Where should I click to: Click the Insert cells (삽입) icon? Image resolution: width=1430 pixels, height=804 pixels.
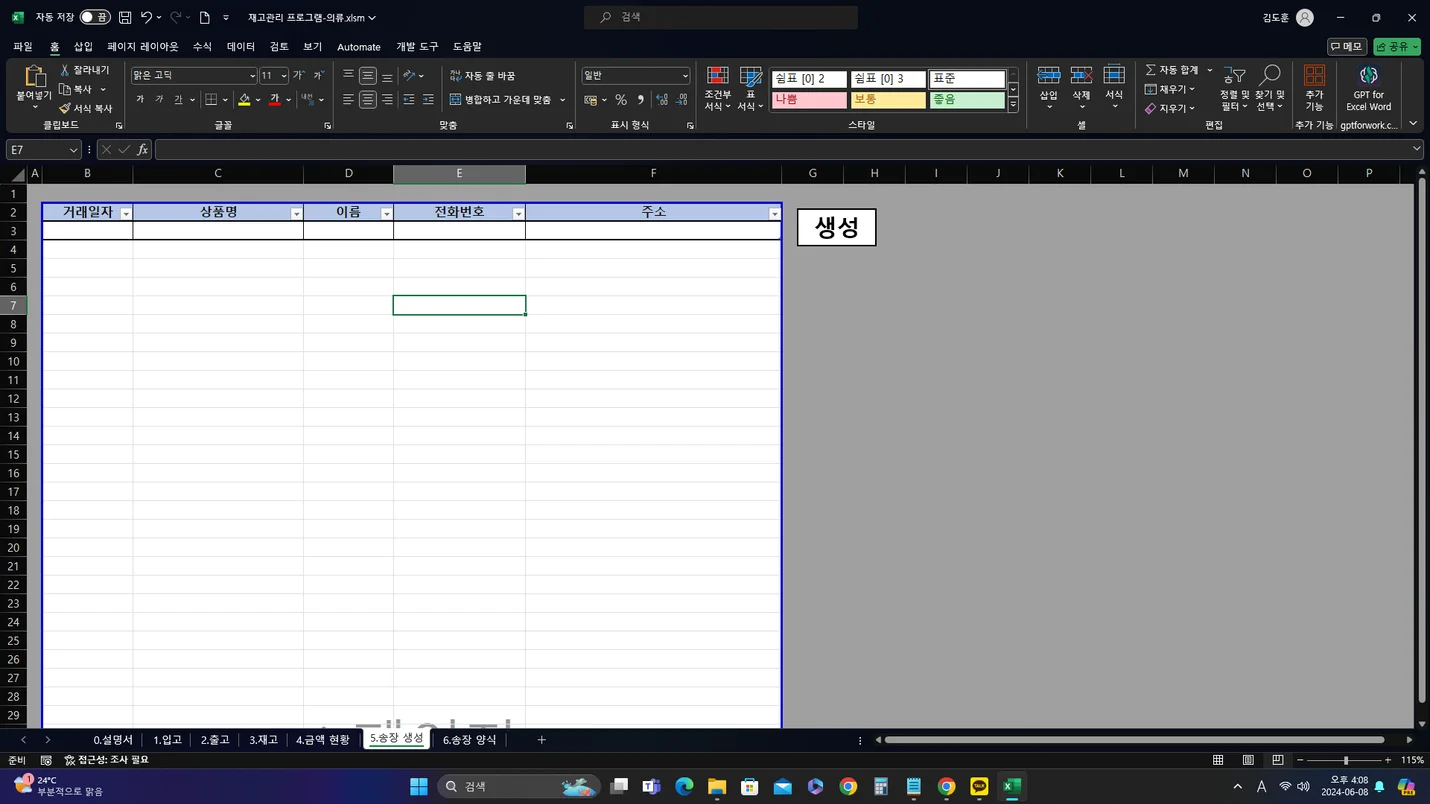1049,76
